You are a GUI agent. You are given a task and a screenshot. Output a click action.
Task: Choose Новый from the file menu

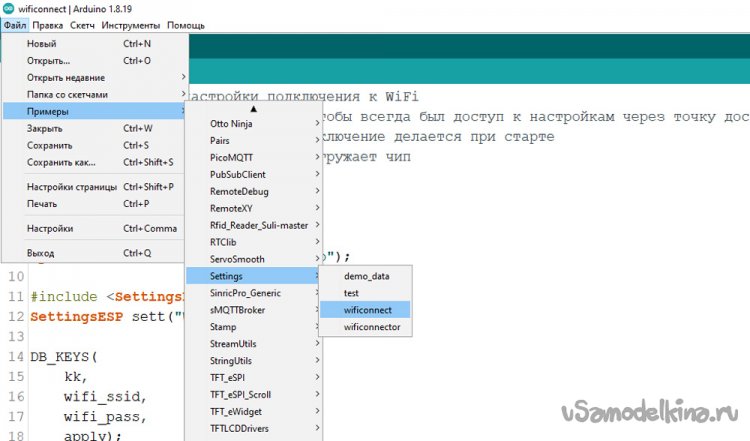94,44
